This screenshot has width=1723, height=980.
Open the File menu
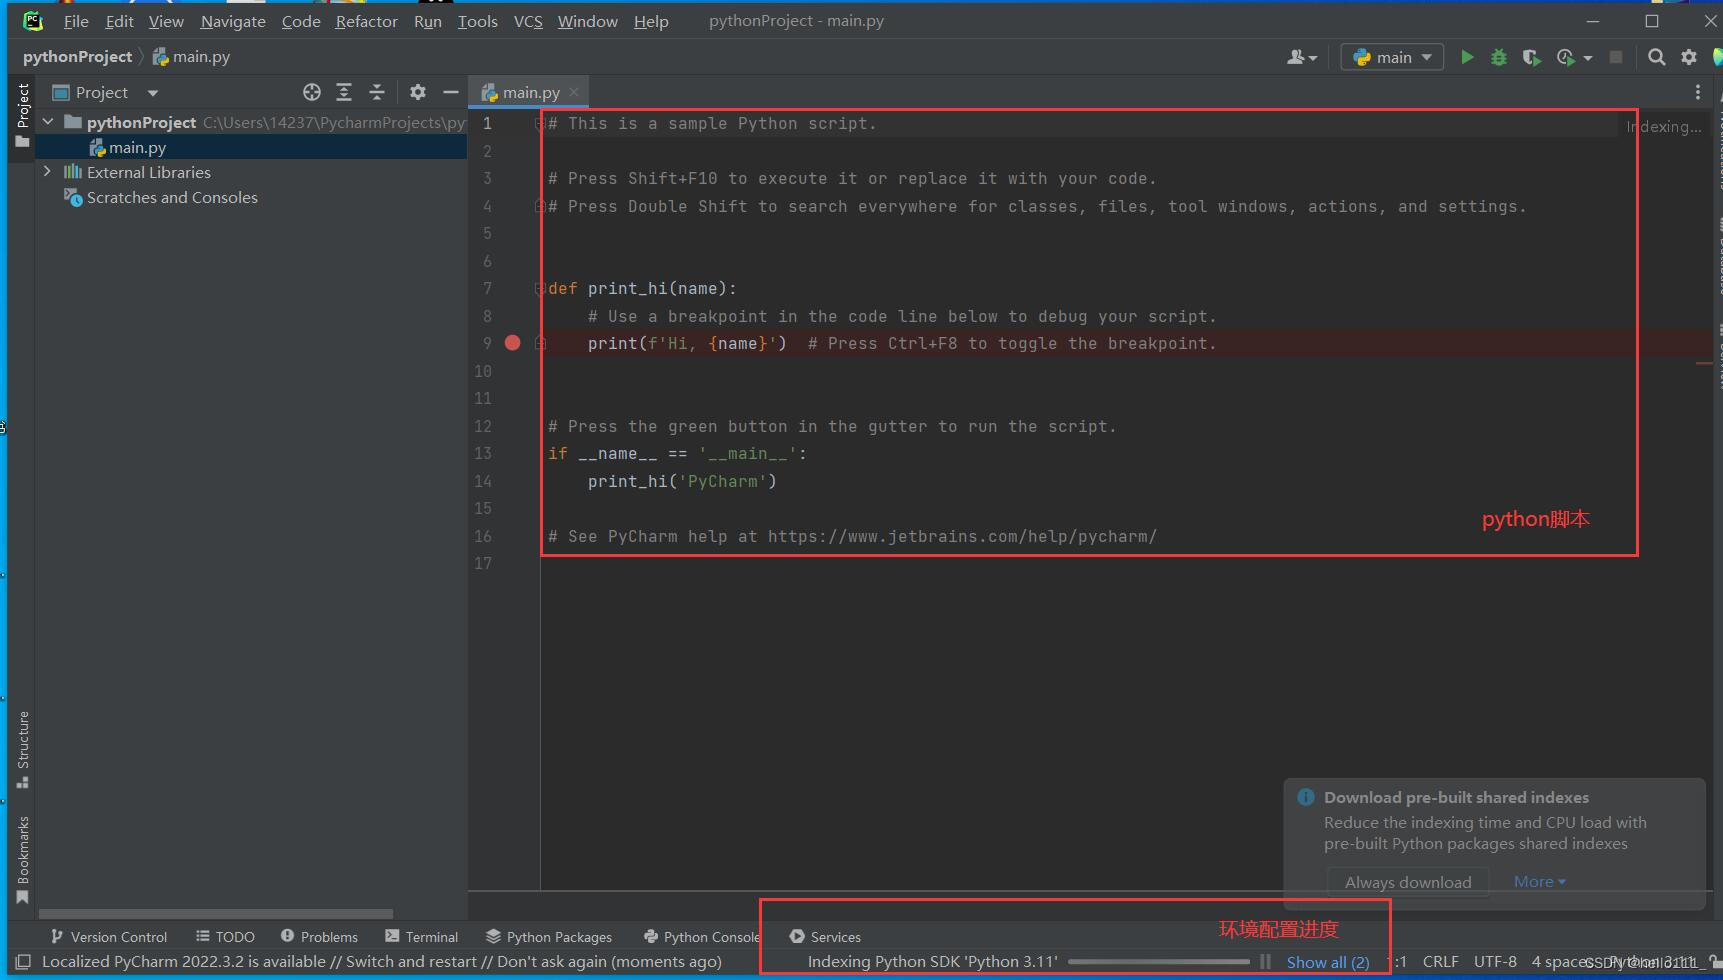76,21
